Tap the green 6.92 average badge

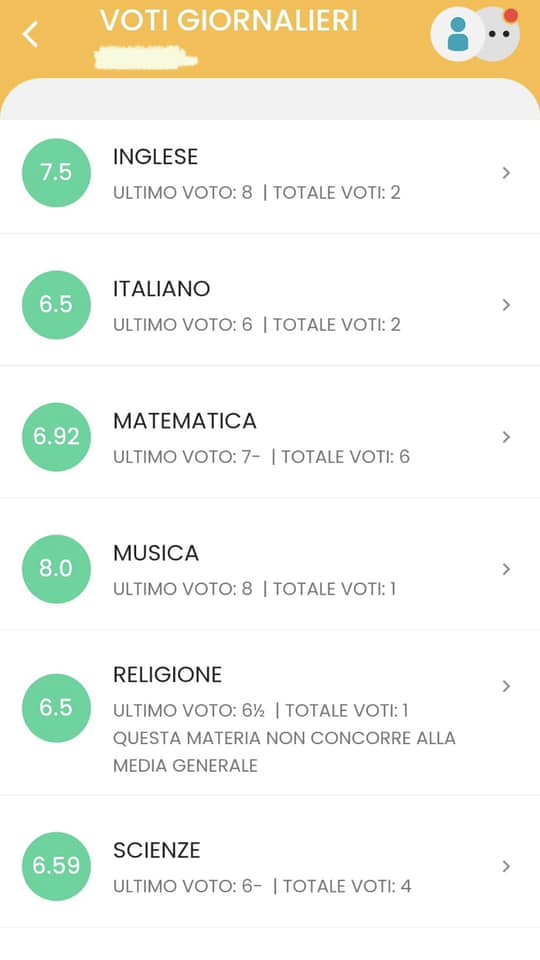[56, 437]
